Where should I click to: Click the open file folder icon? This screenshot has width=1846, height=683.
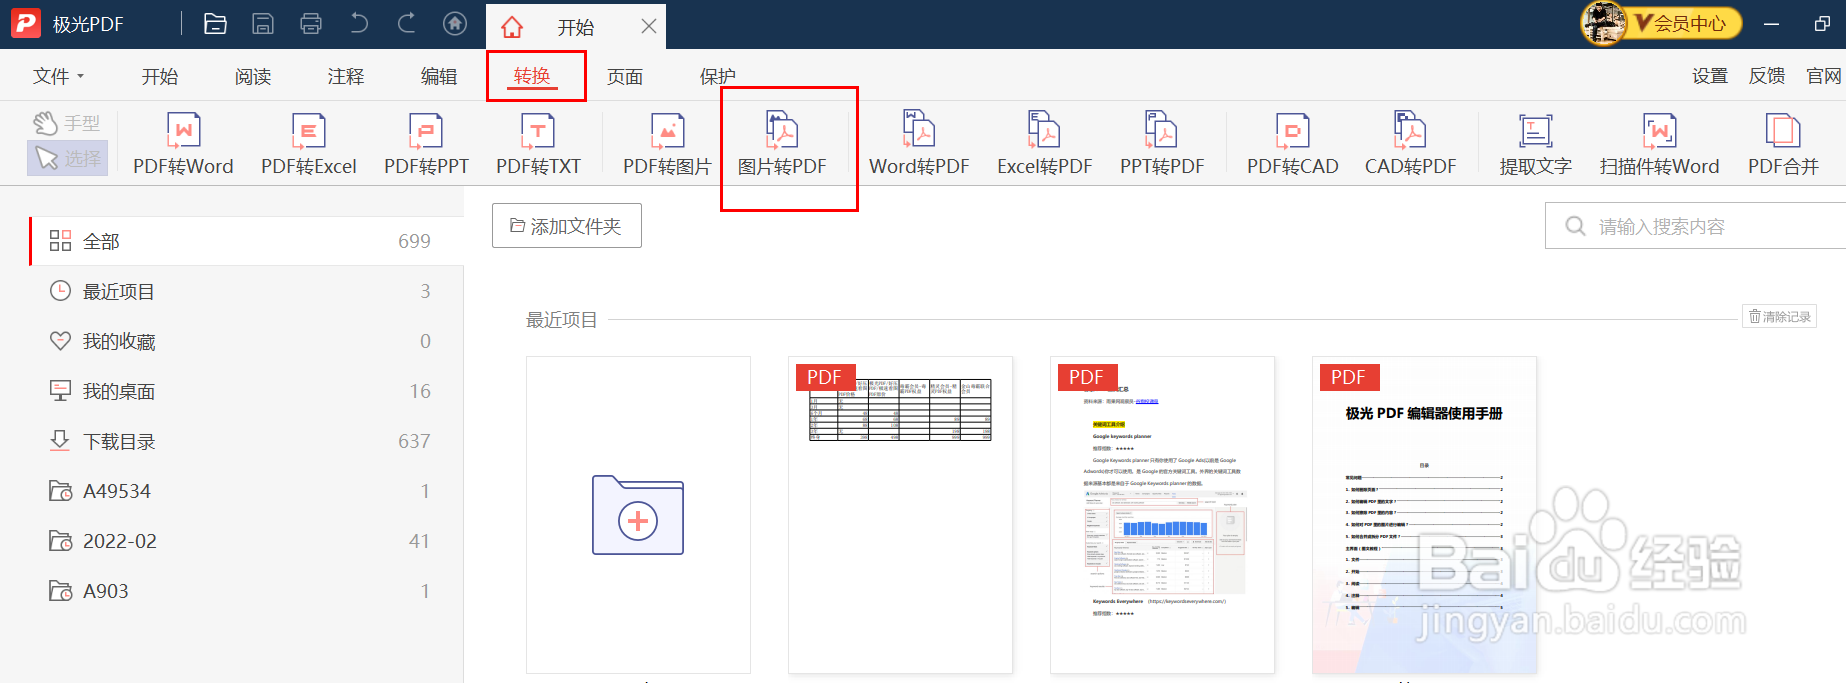click(215, 24)
